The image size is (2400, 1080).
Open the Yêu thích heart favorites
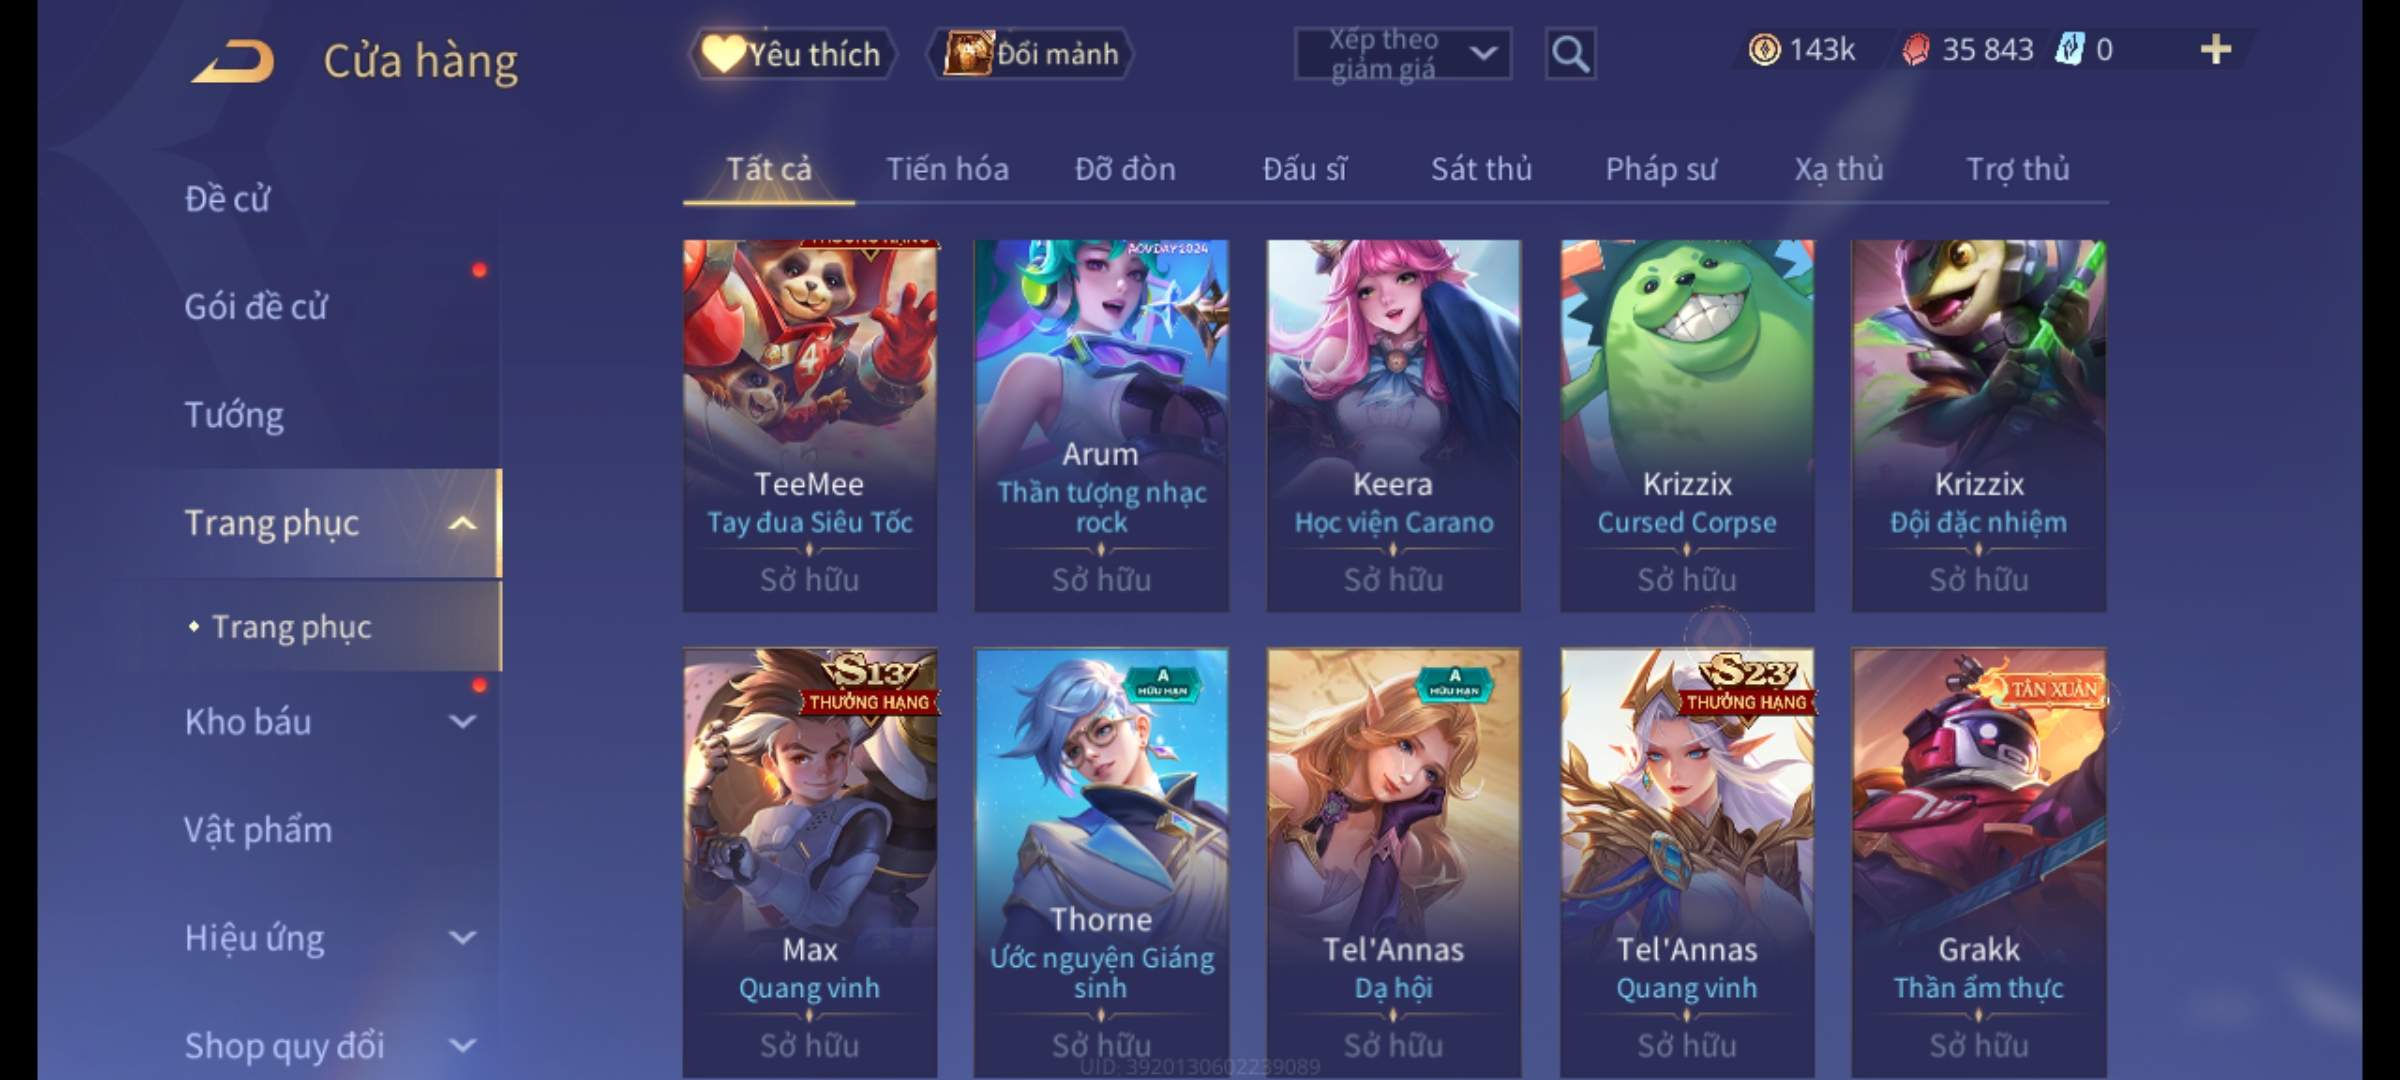point(793,54)
